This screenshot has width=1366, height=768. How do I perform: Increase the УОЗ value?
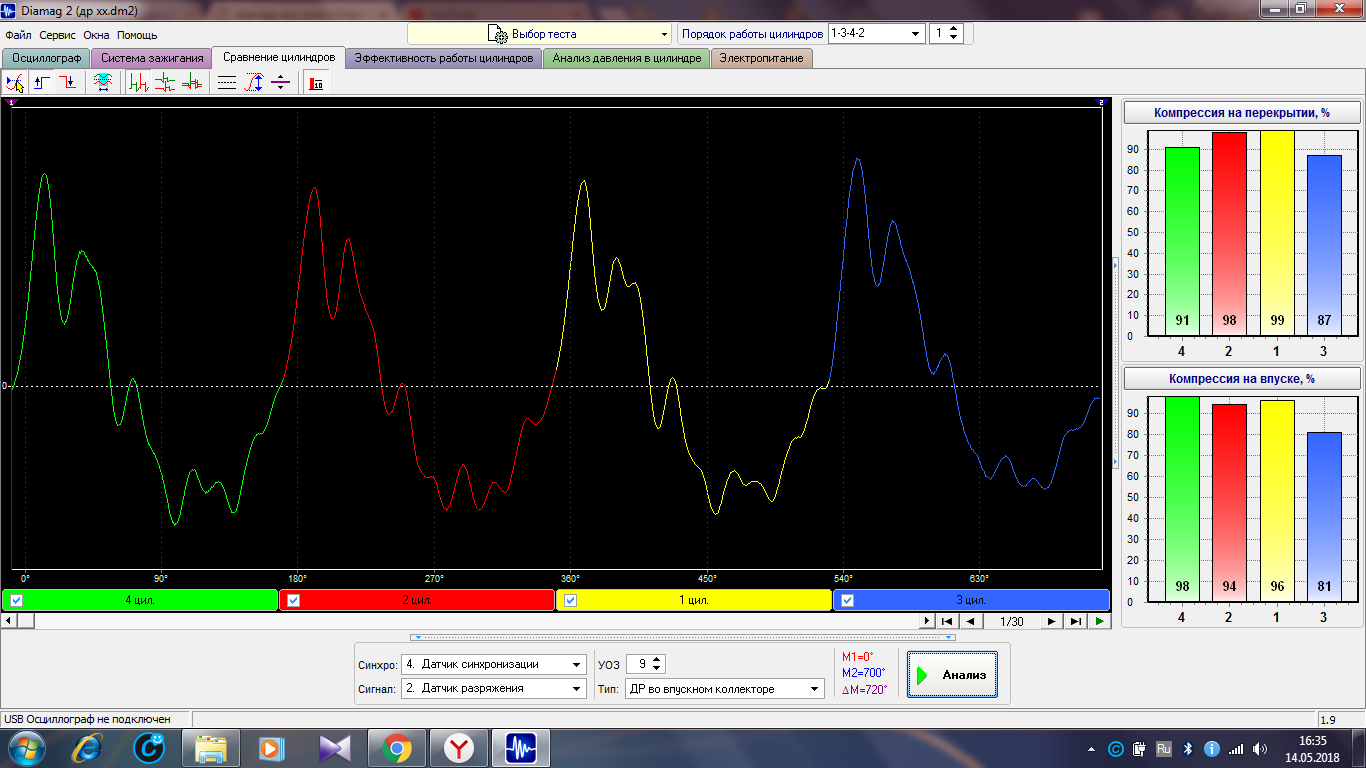click(x=657, y=660)
